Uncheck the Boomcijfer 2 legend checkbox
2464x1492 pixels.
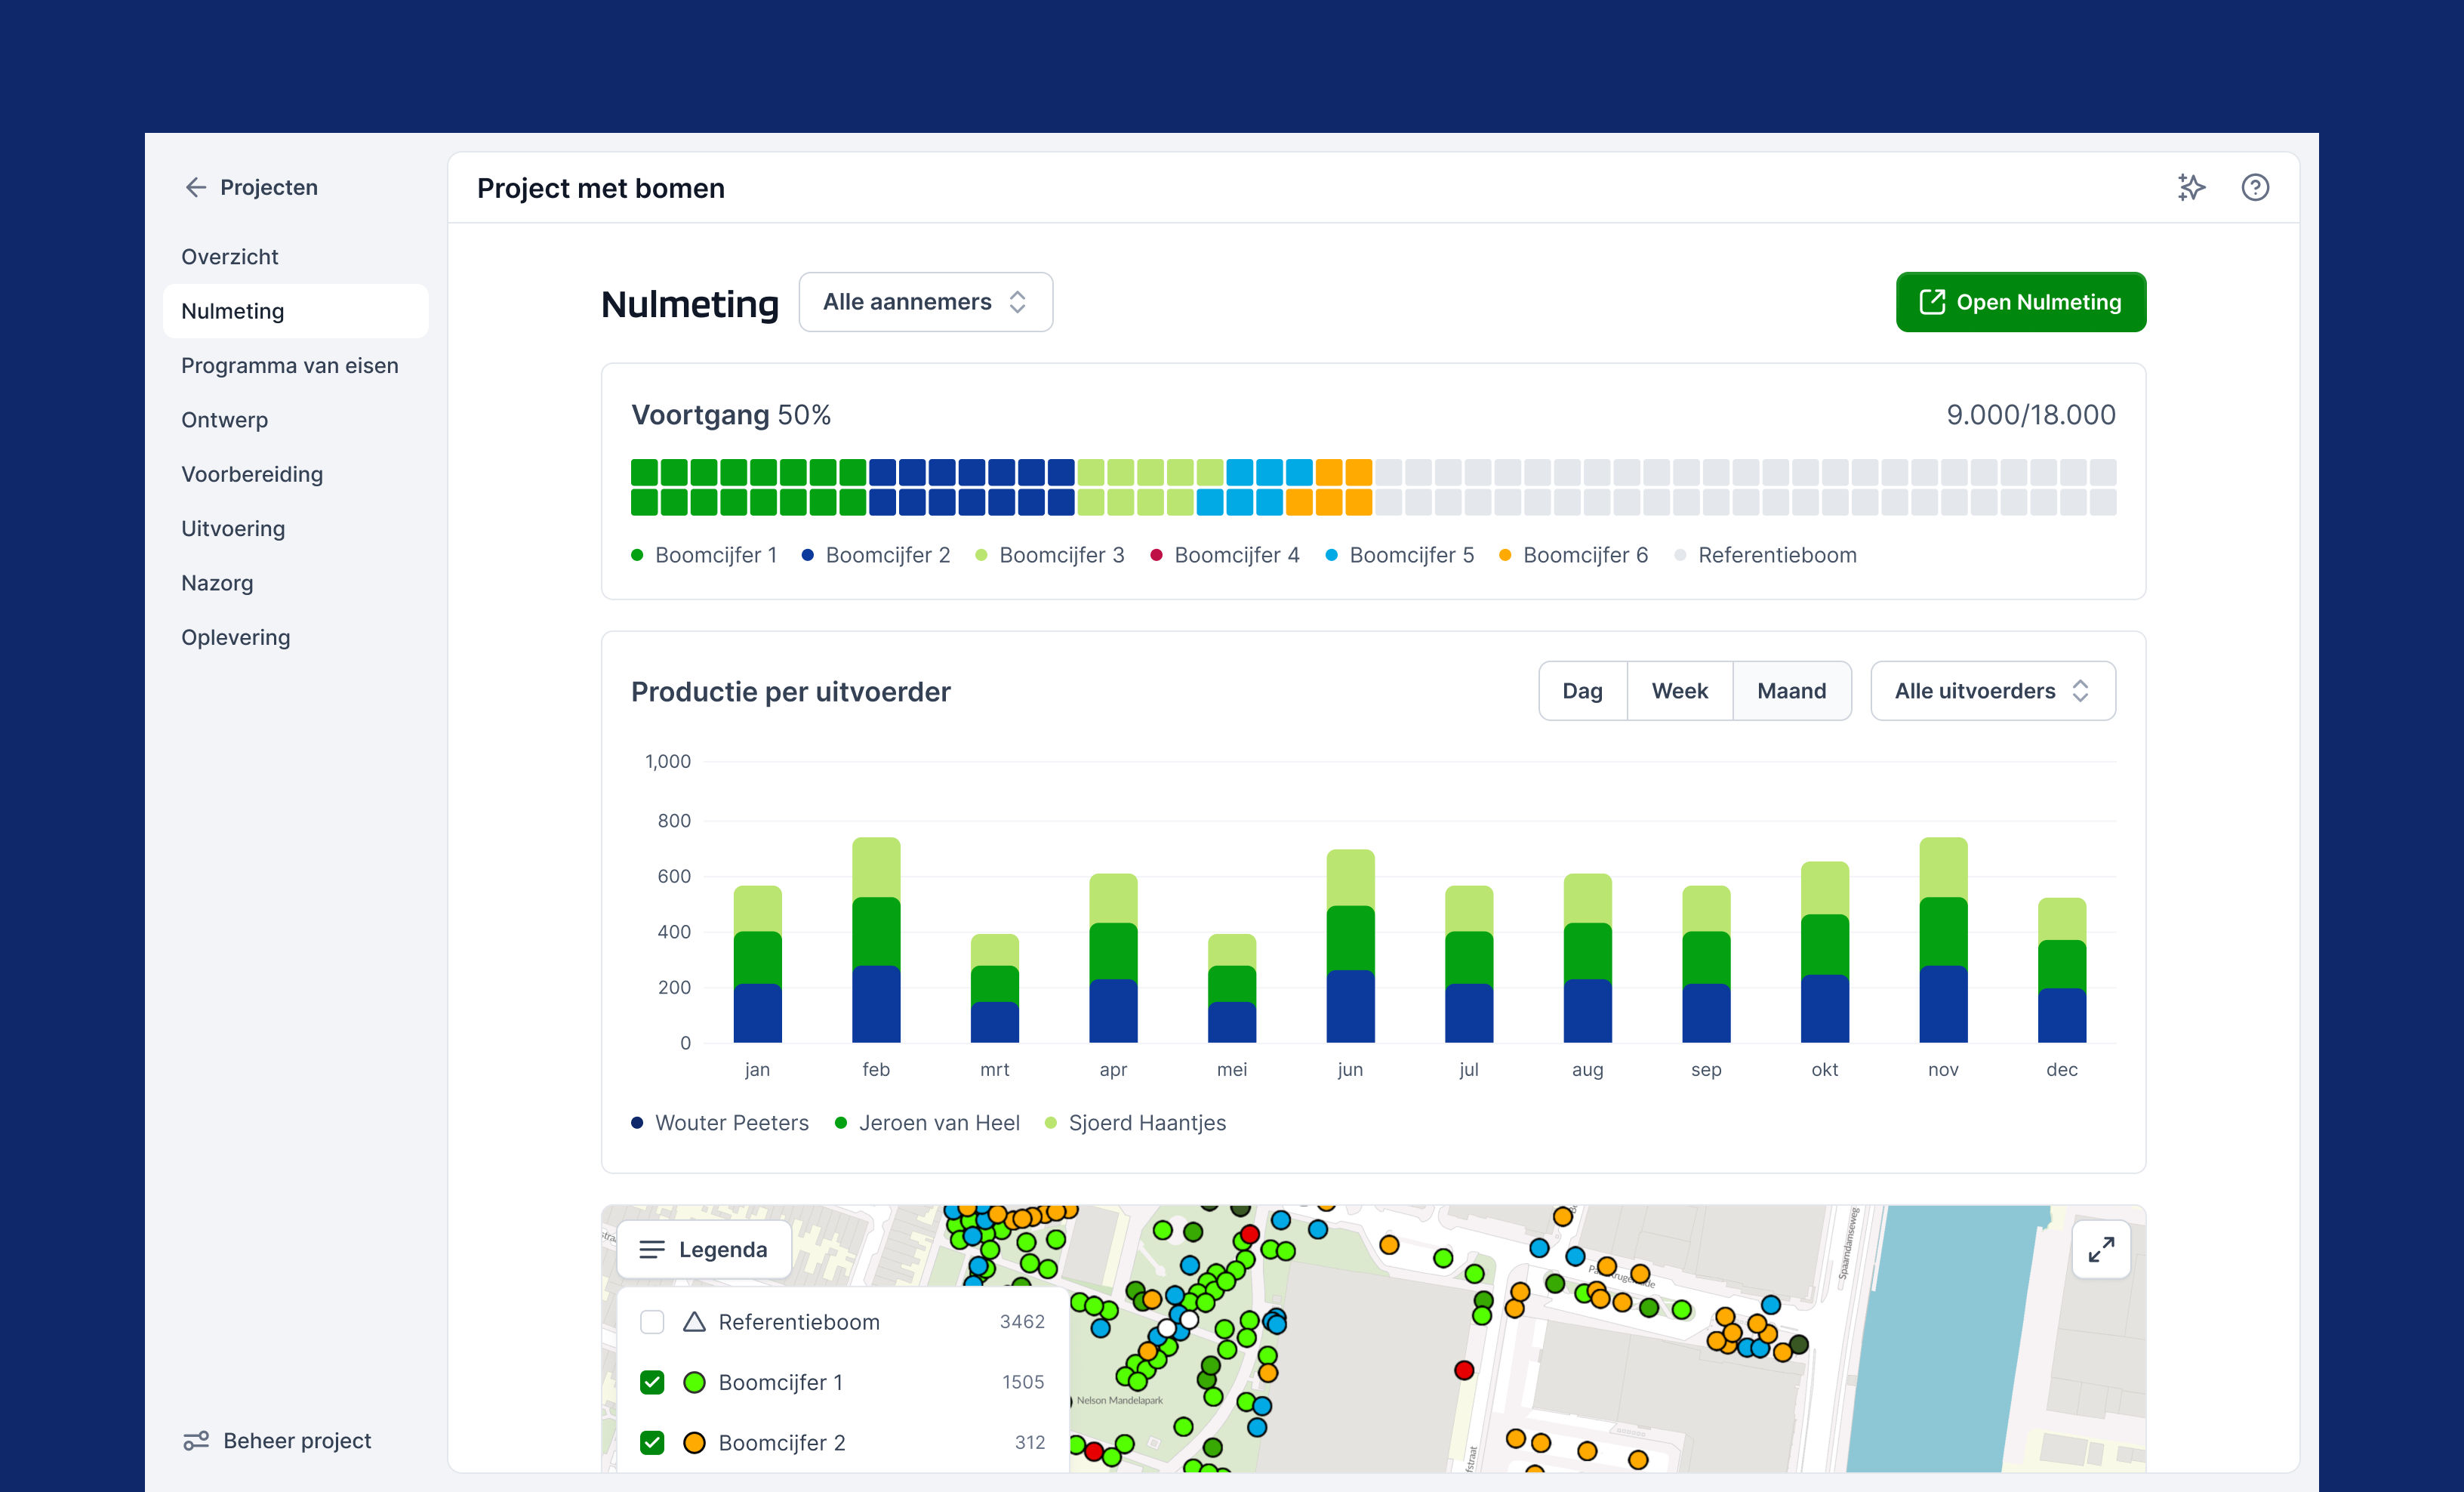click(x=652, y=1442)
